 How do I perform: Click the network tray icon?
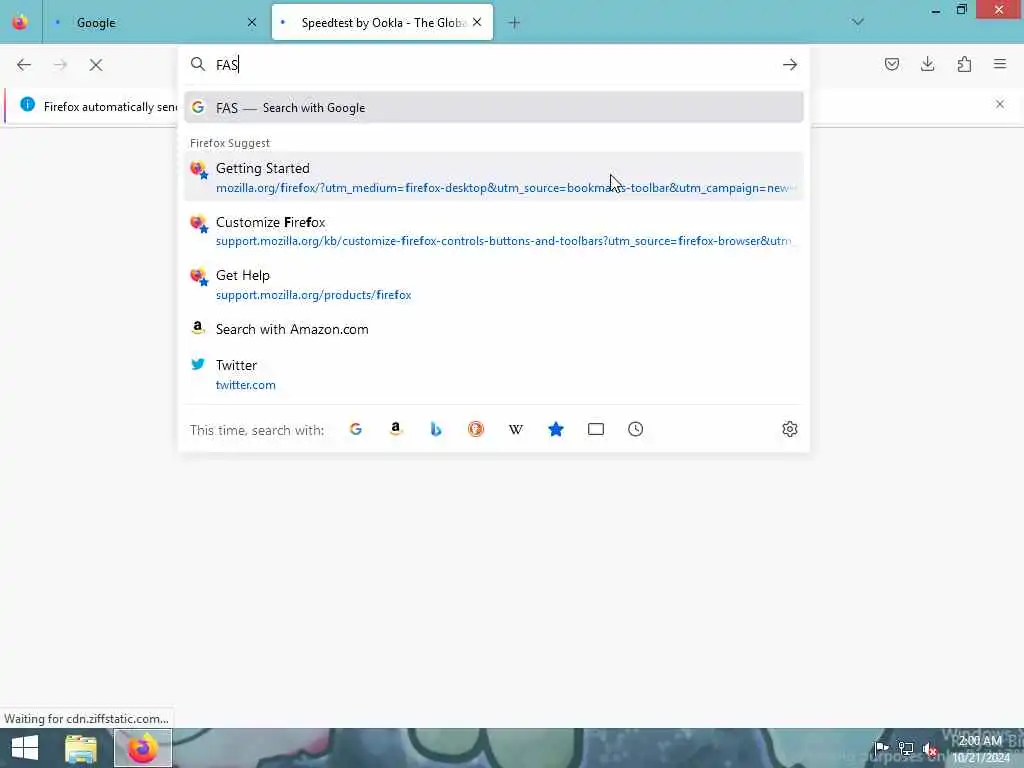click(905, 749)
